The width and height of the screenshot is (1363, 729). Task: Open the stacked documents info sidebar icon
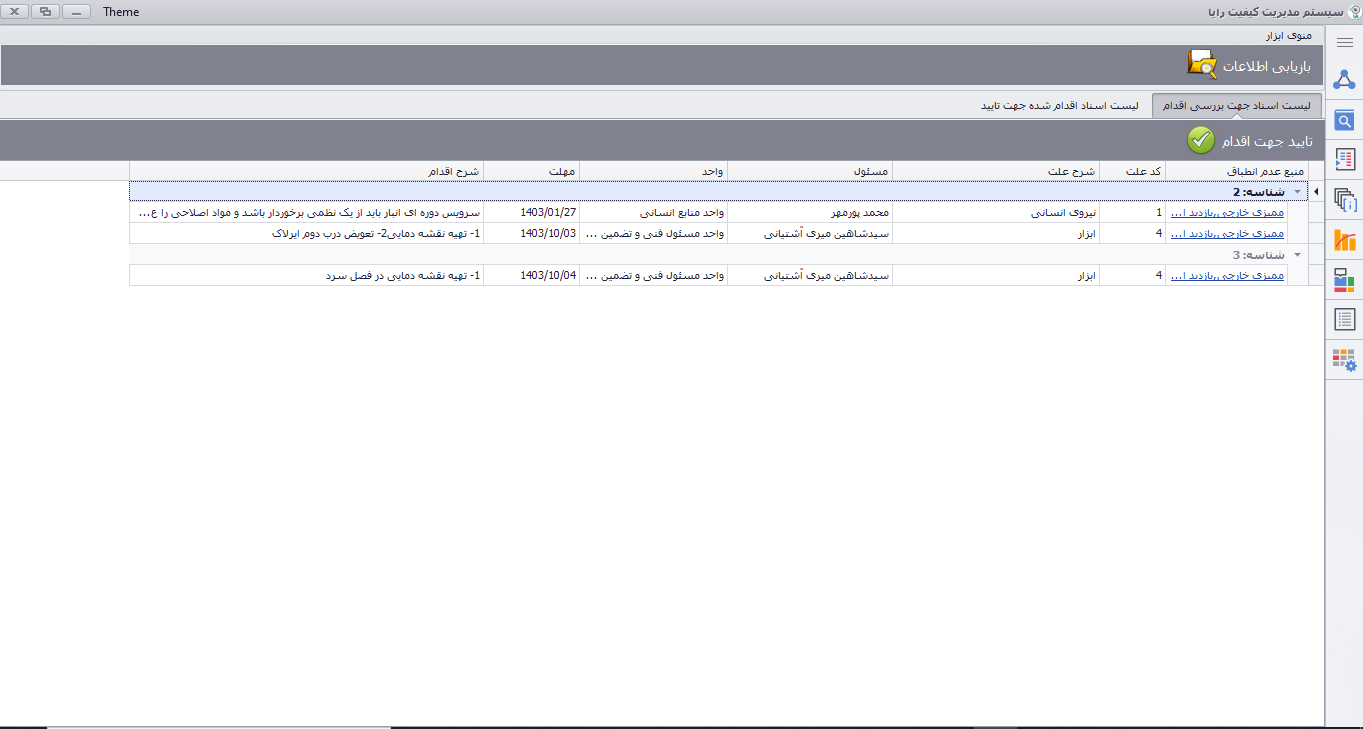(x=1344, y=199)
